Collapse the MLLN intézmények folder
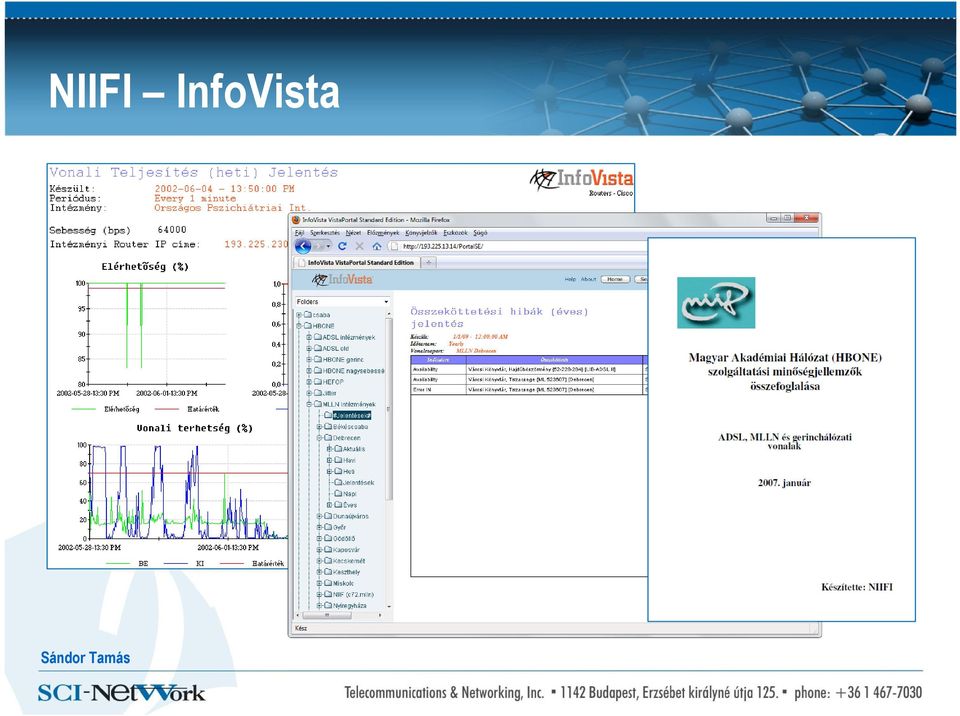This screenshot has height=716, width=960. [x=309, y=404]
